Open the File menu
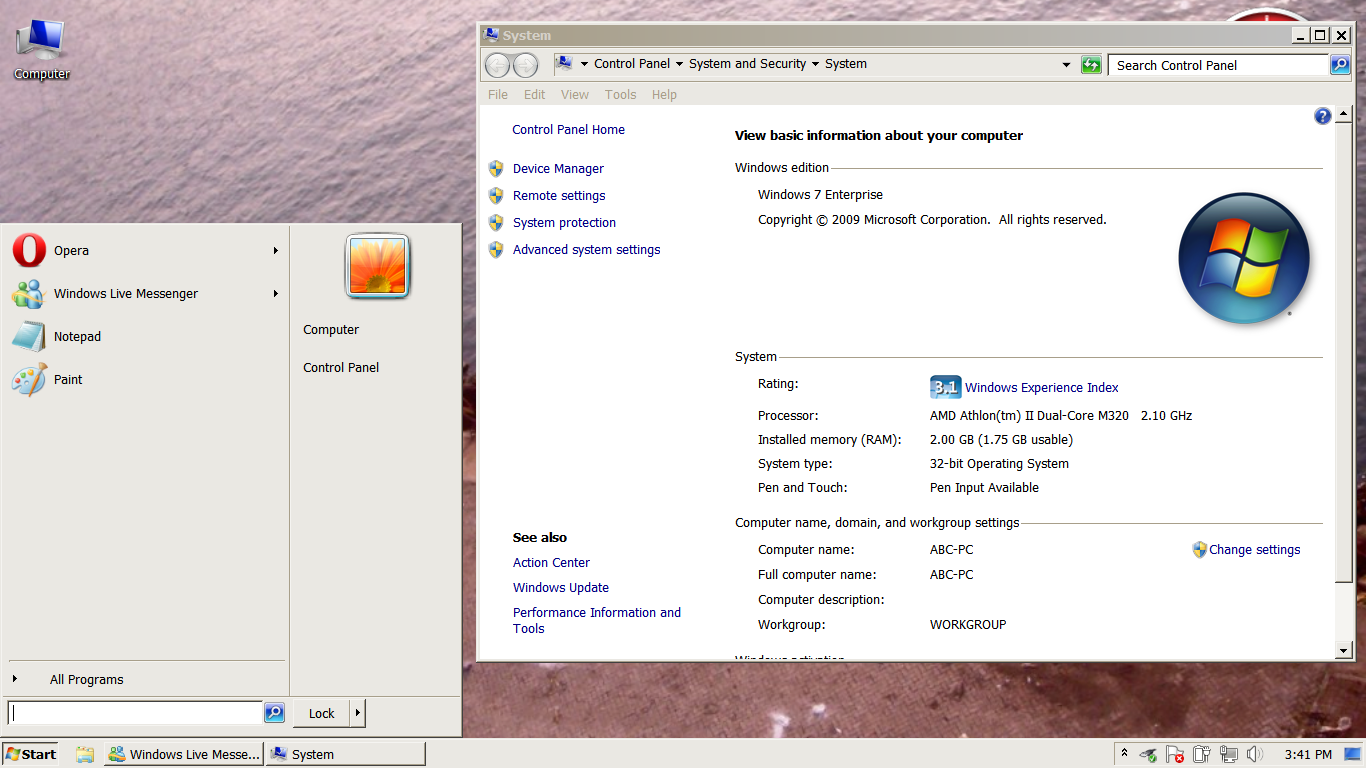Screen dimensions: 1366x768 (498, 94)
